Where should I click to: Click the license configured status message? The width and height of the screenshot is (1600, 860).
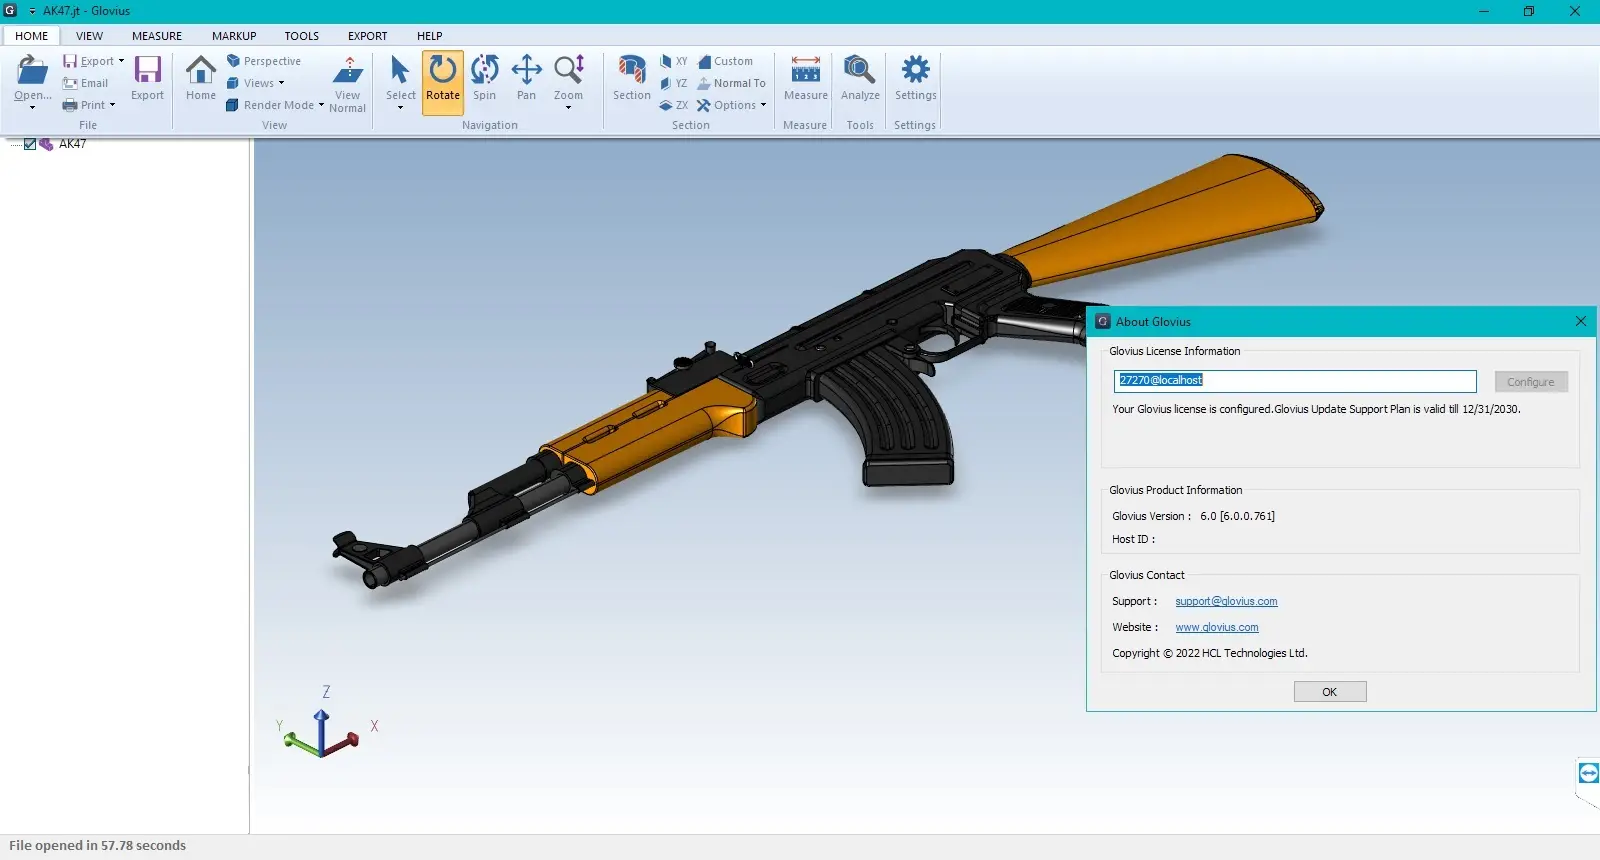1316,409
